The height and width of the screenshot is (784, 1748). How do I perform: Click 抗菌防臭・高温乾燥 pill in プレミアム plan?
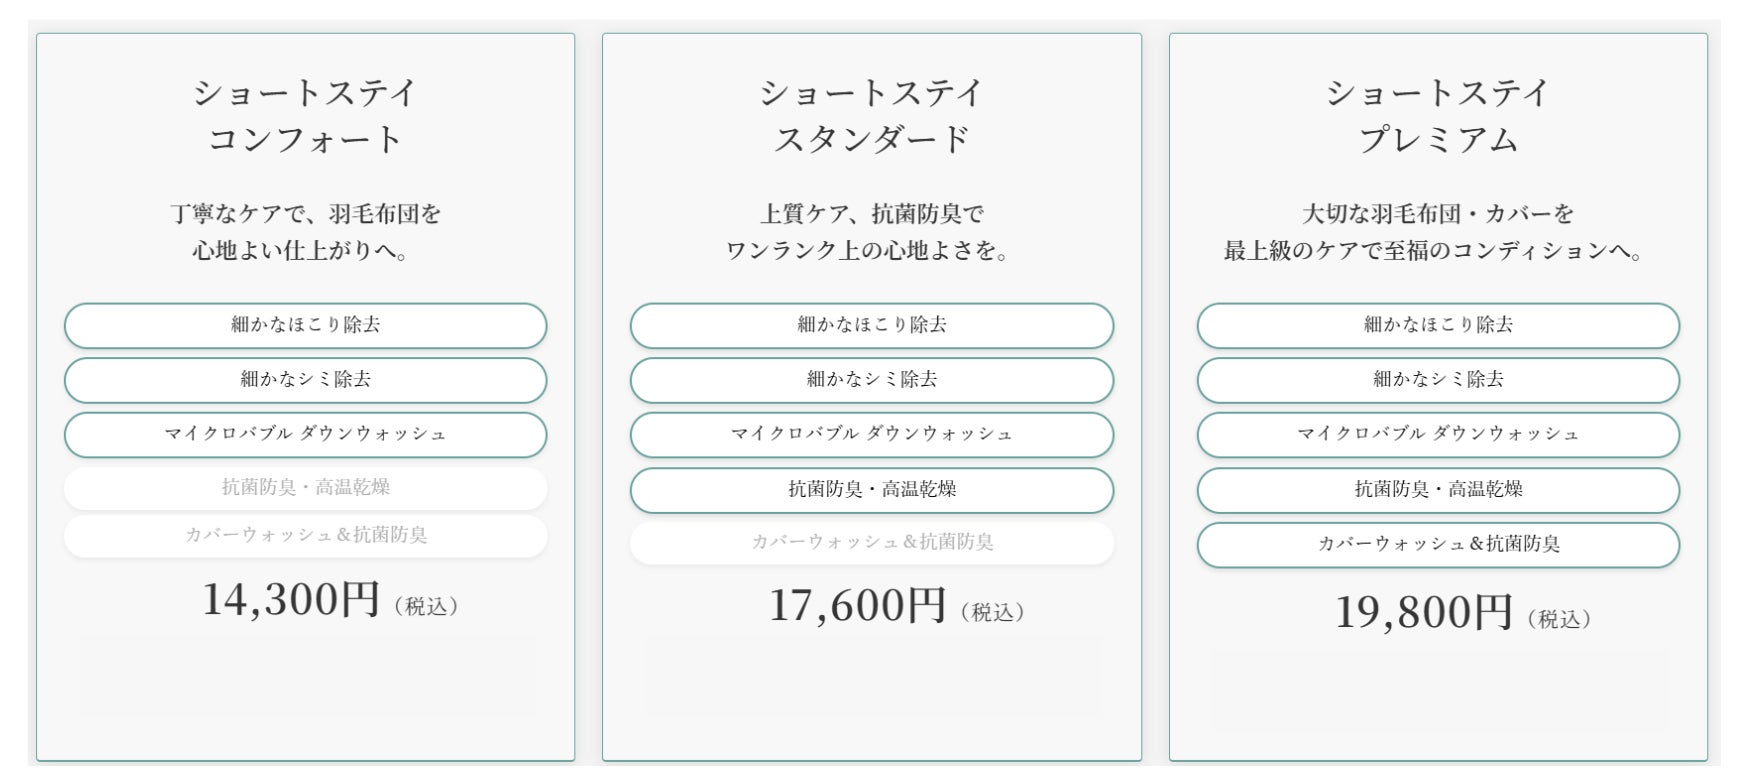[x=1438, y=490]
